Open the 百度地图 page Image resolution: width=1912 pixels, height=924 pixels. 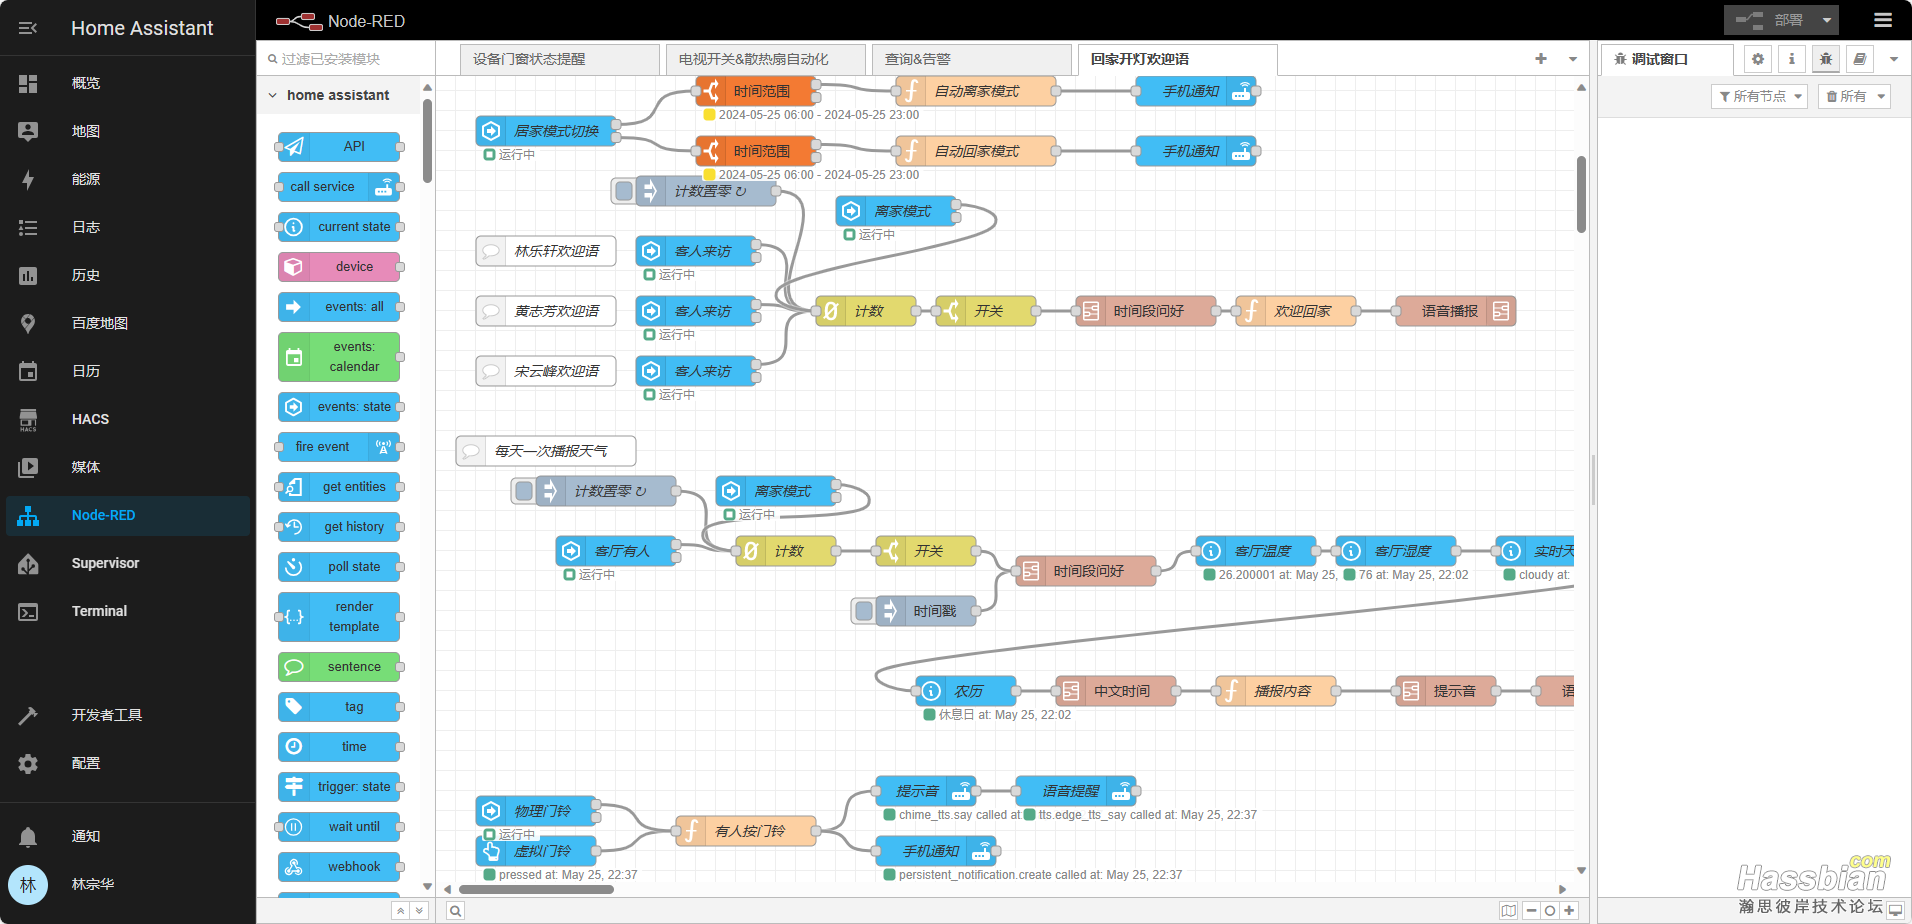128,323
